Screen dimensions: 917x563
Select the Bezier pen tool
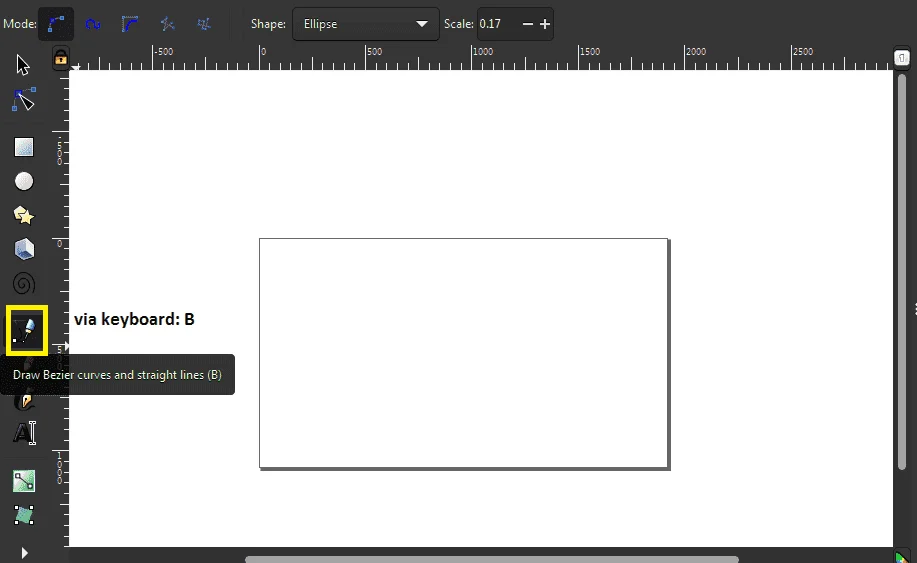(26, 330)
